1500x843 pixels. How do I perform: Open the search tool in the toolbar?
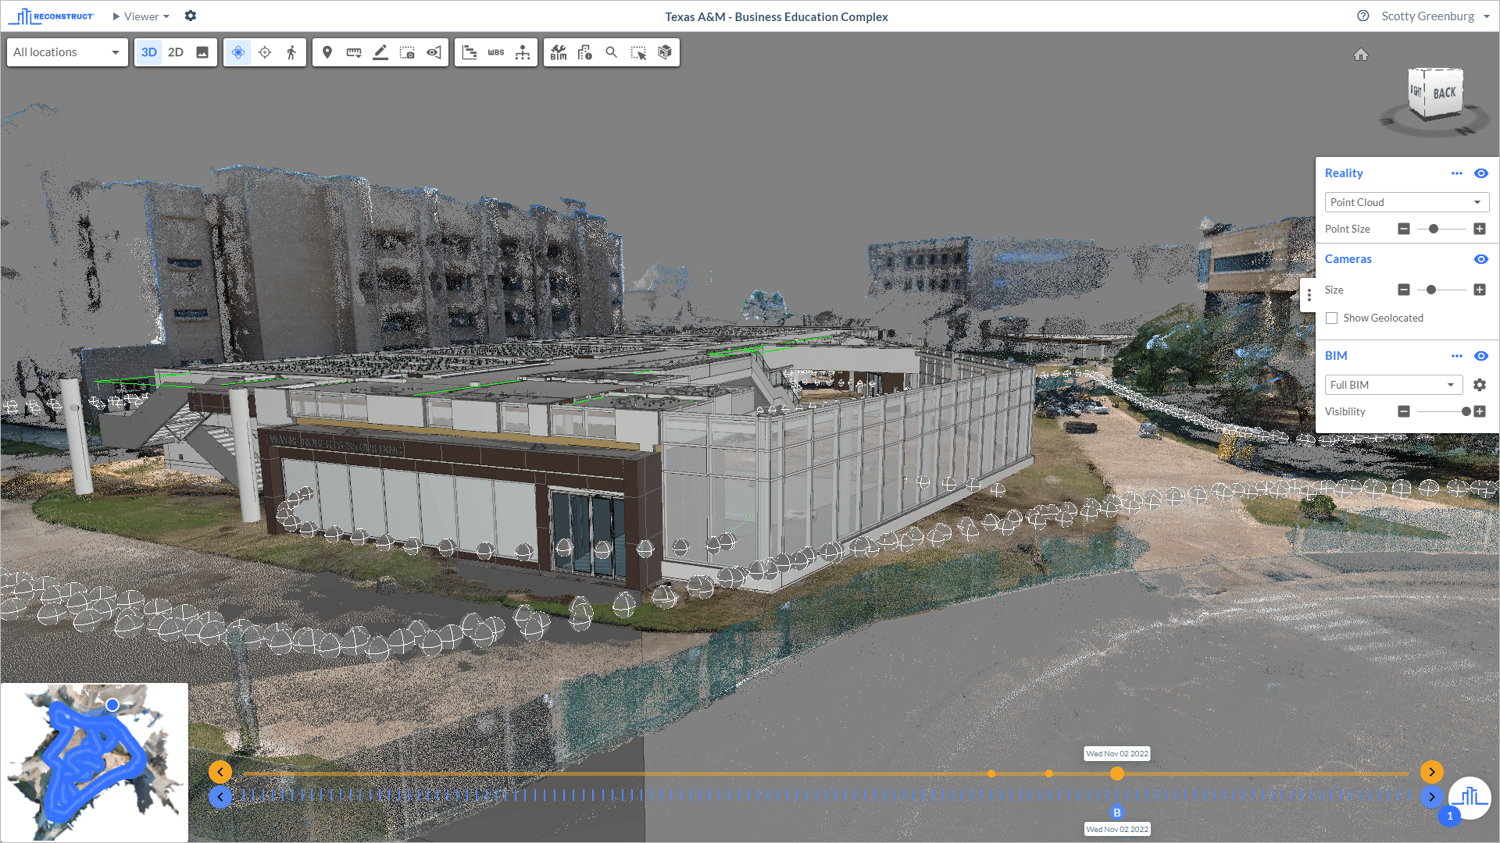(611, 51)
